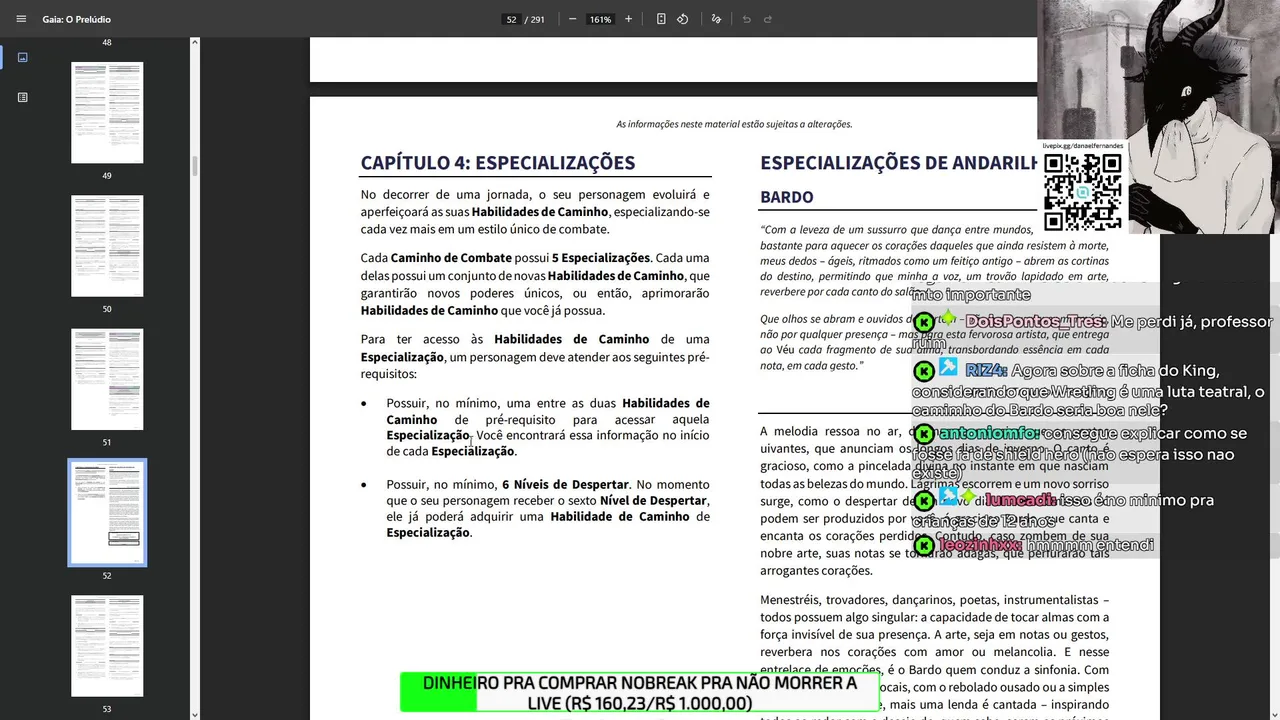Open page 53 thumbnail
The height and width of the screenshot is (720, 1280).
tap(107, 646)
